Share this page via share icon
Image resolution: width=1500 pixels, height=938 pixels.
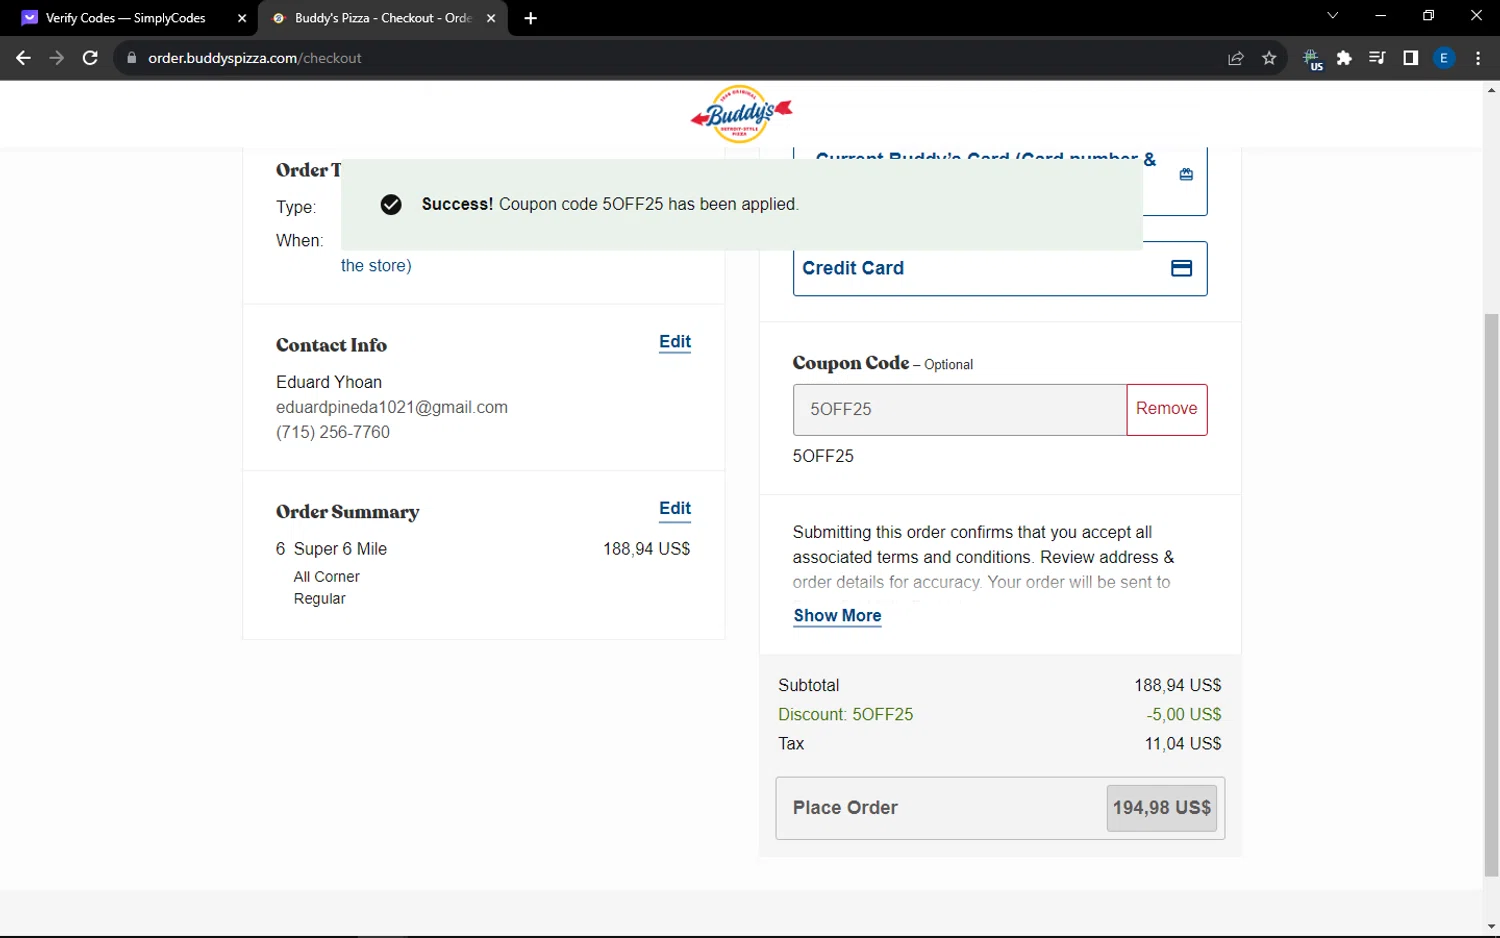click(1236, 58)
